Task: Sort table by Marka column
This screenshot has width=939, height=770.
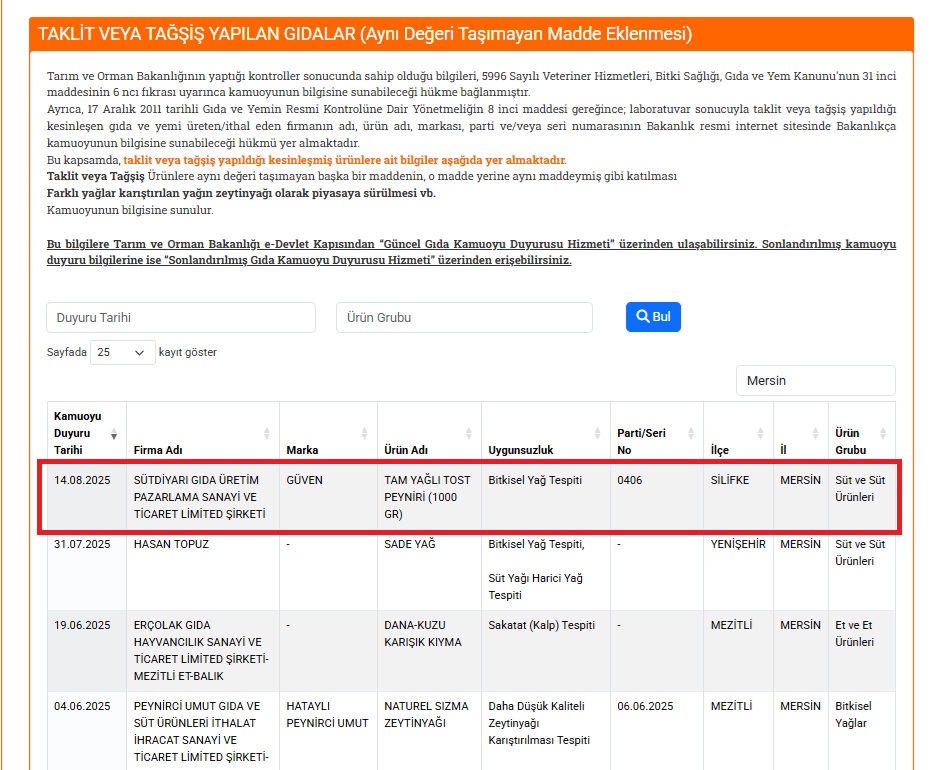Action: click(328, 433)
